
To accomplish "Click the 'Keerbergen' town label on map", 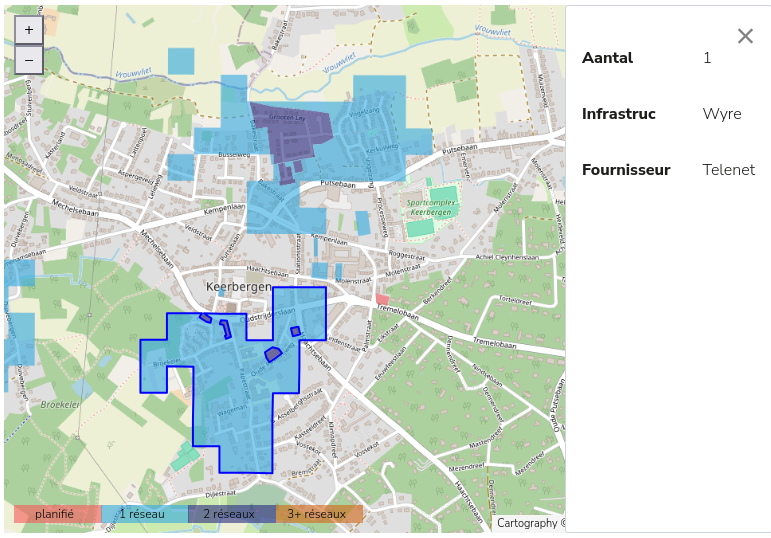I will tap(238, 287).
